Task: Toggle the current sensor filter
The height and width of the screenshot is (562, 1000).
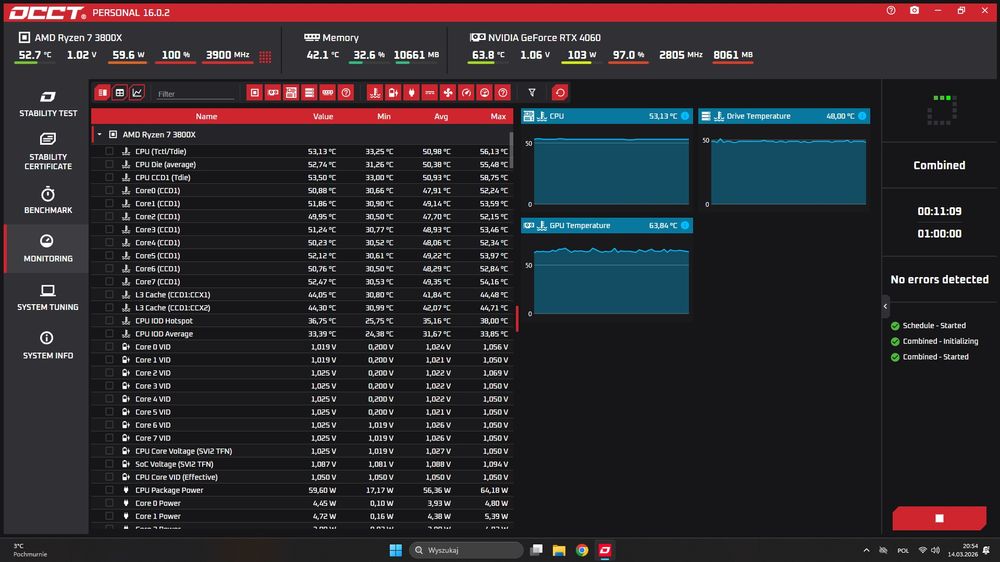Action: [x=430, y=93]
